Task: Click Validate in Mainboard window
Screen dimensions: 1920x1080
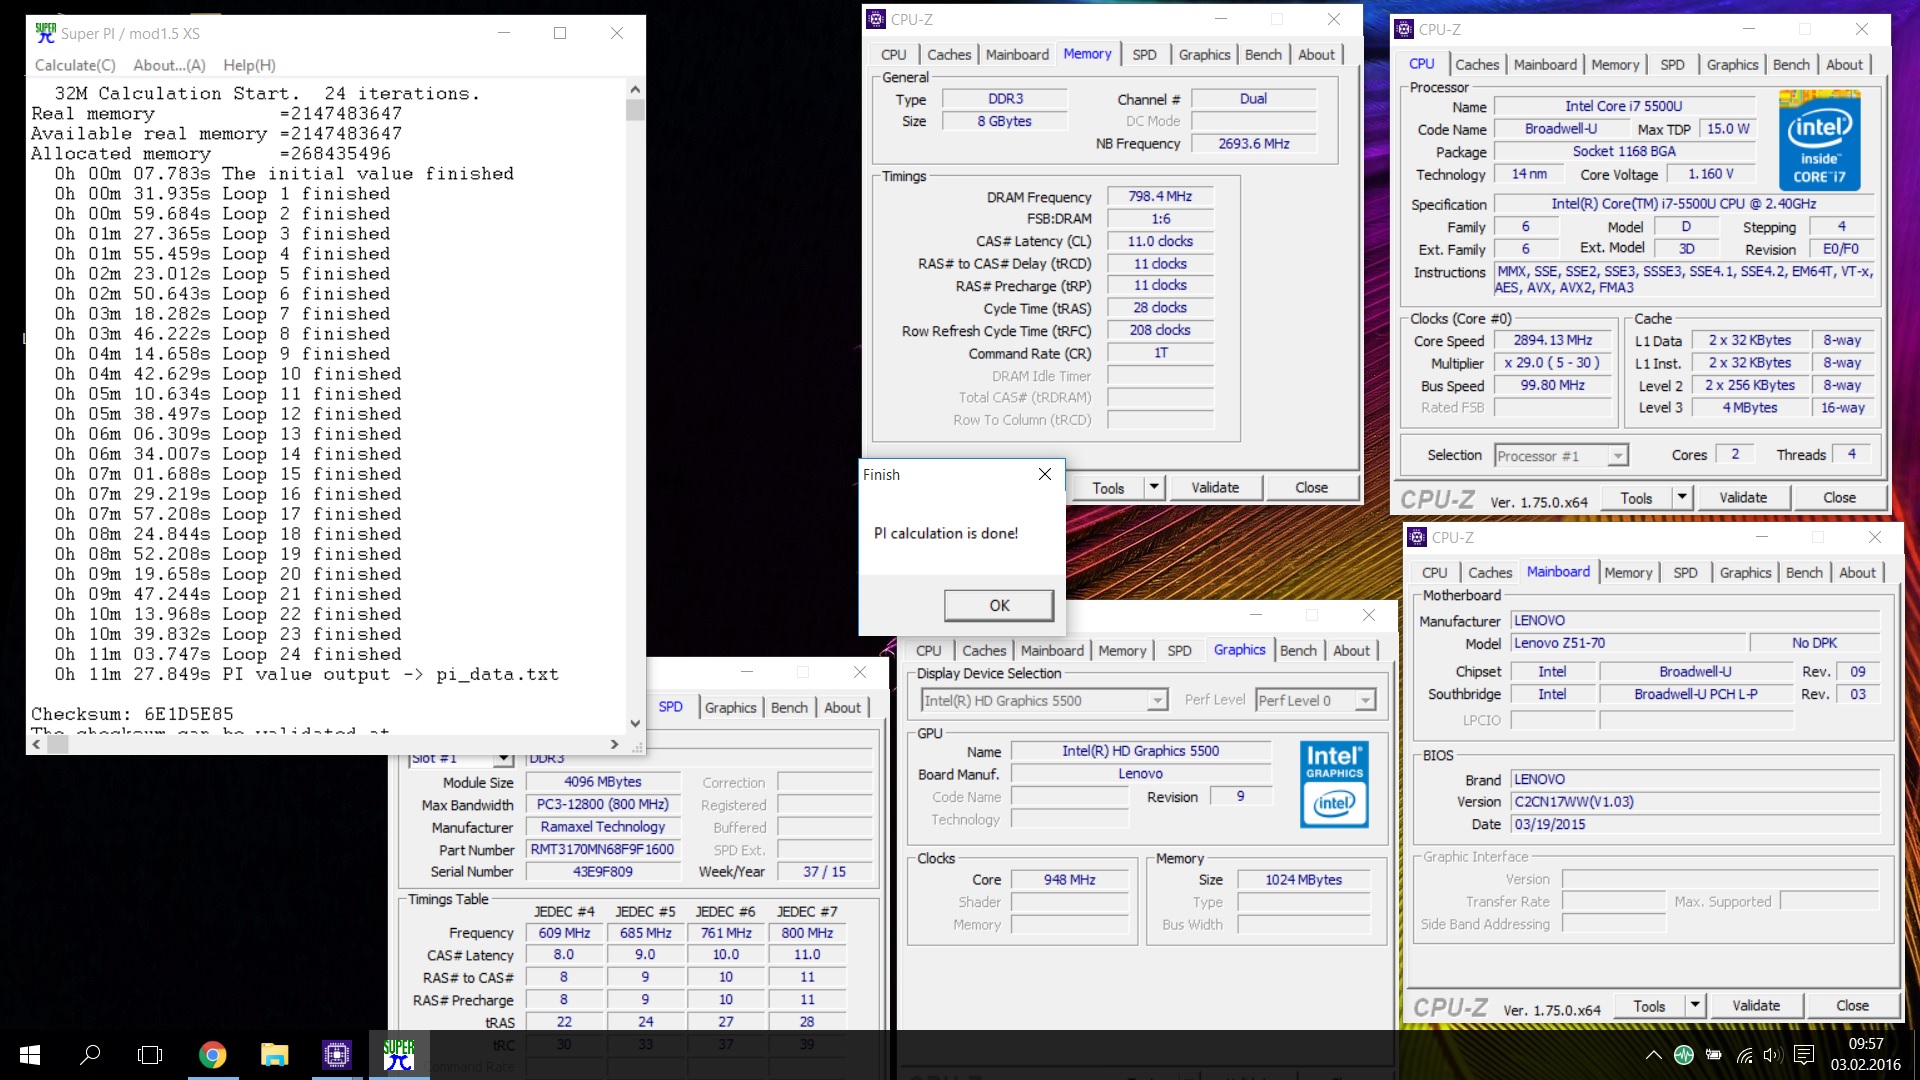Action: (1756, 1006)
